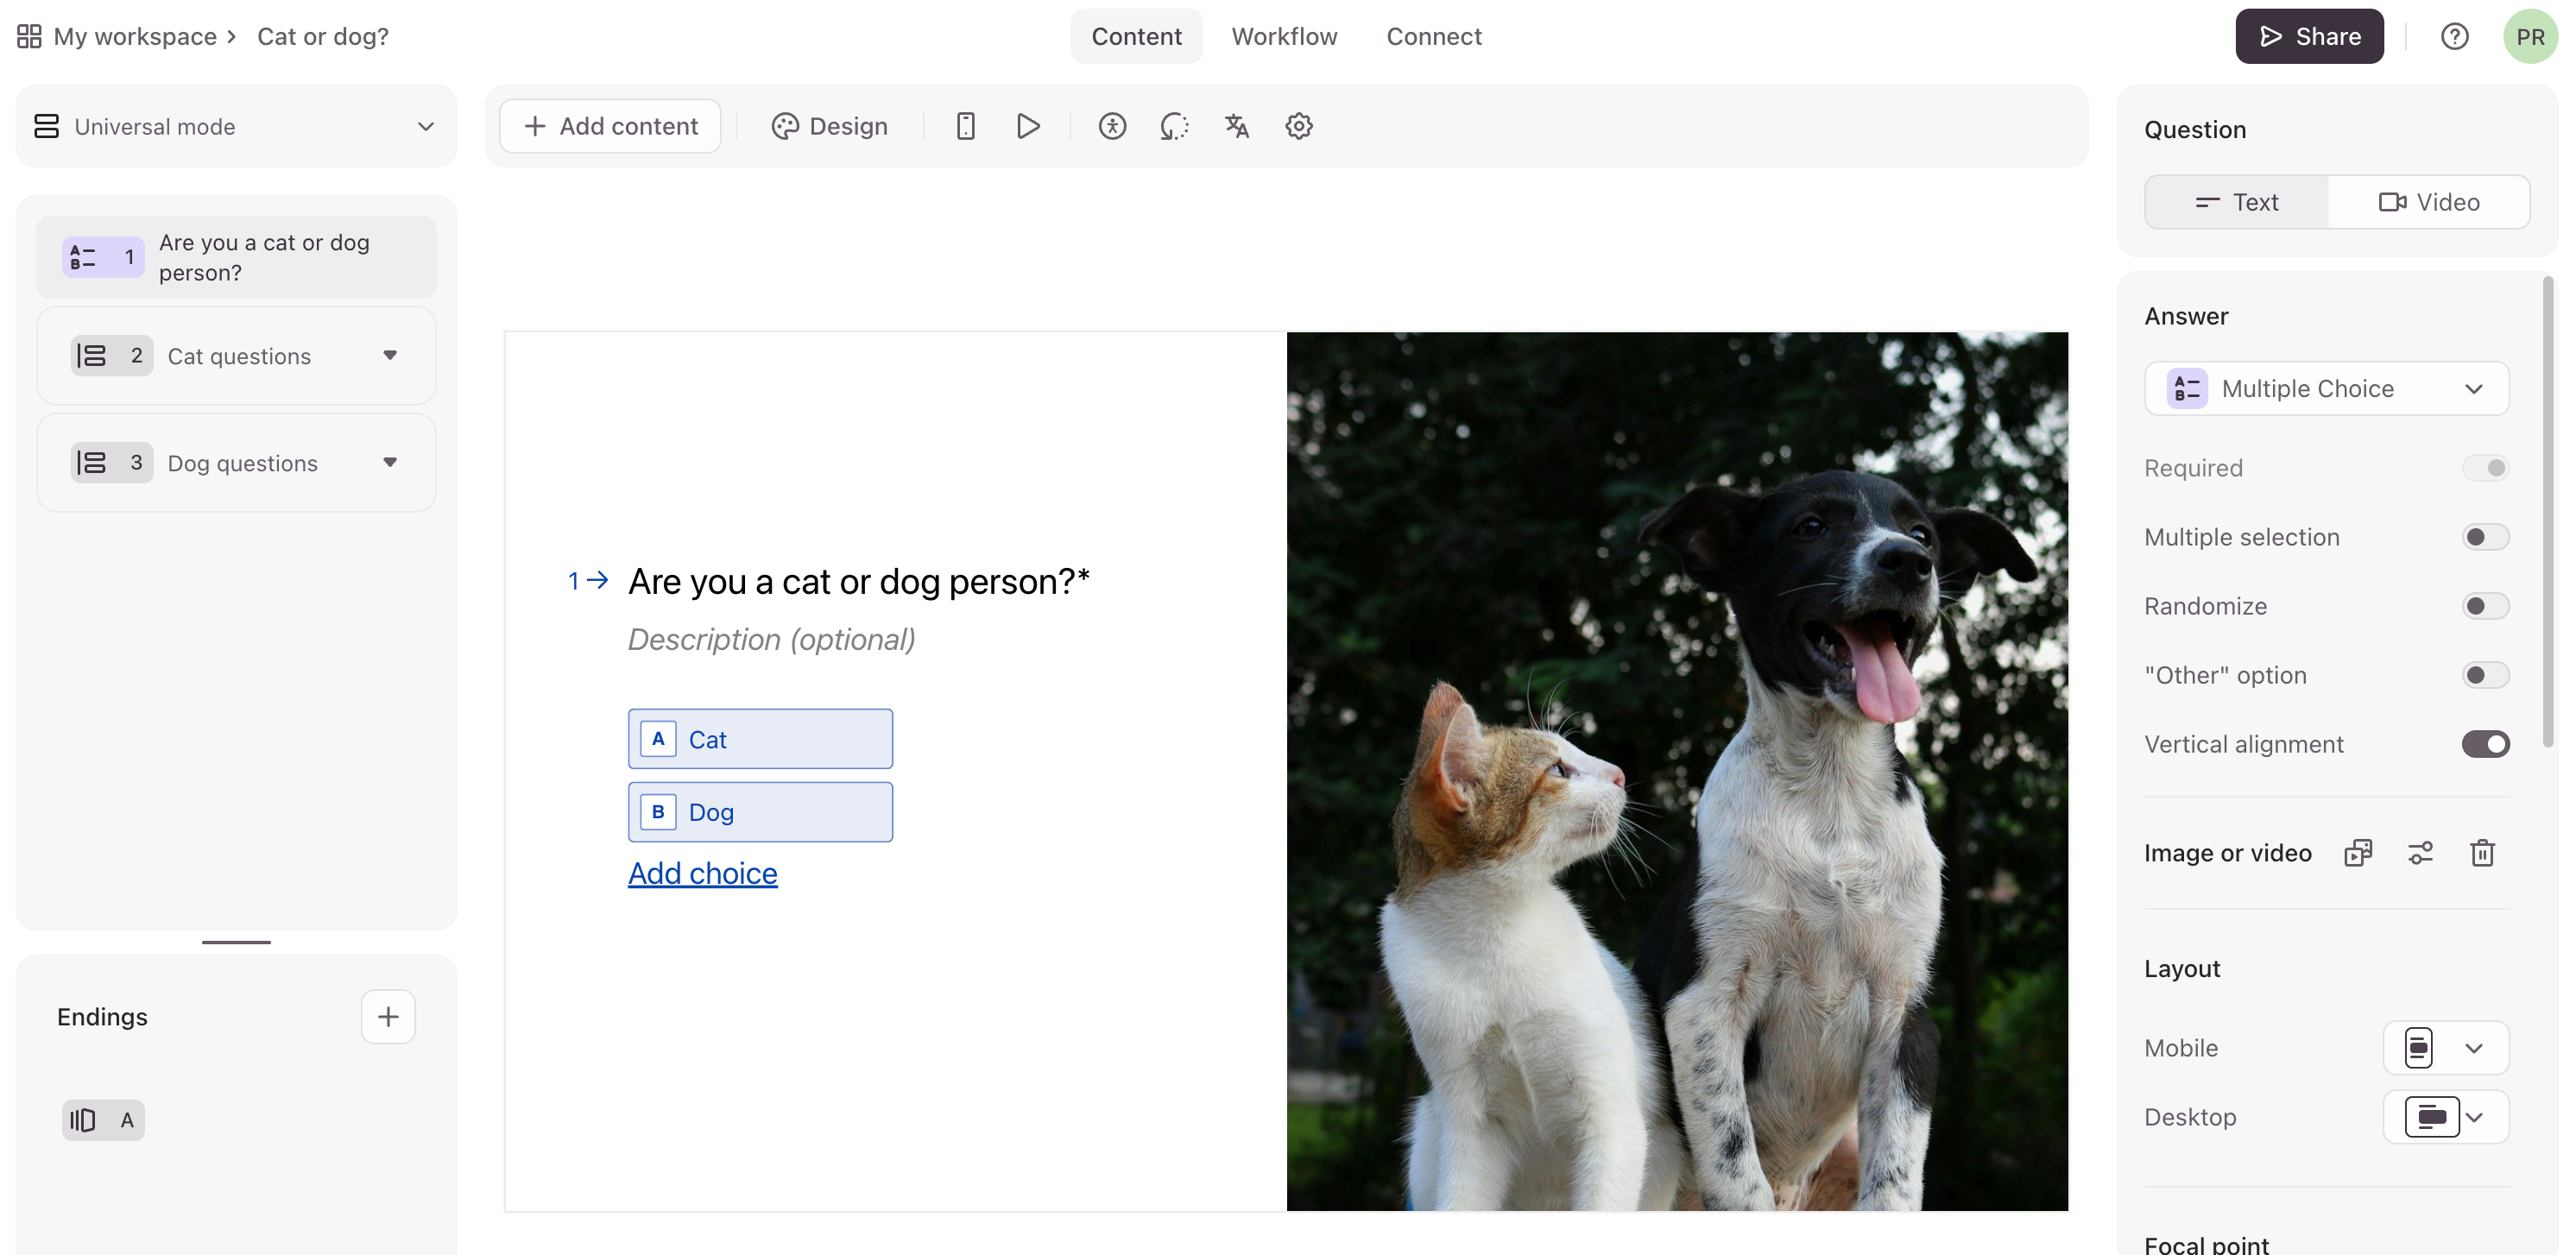Open the settings gear icon
Screen dimensions: 2576x1255
1299,126
